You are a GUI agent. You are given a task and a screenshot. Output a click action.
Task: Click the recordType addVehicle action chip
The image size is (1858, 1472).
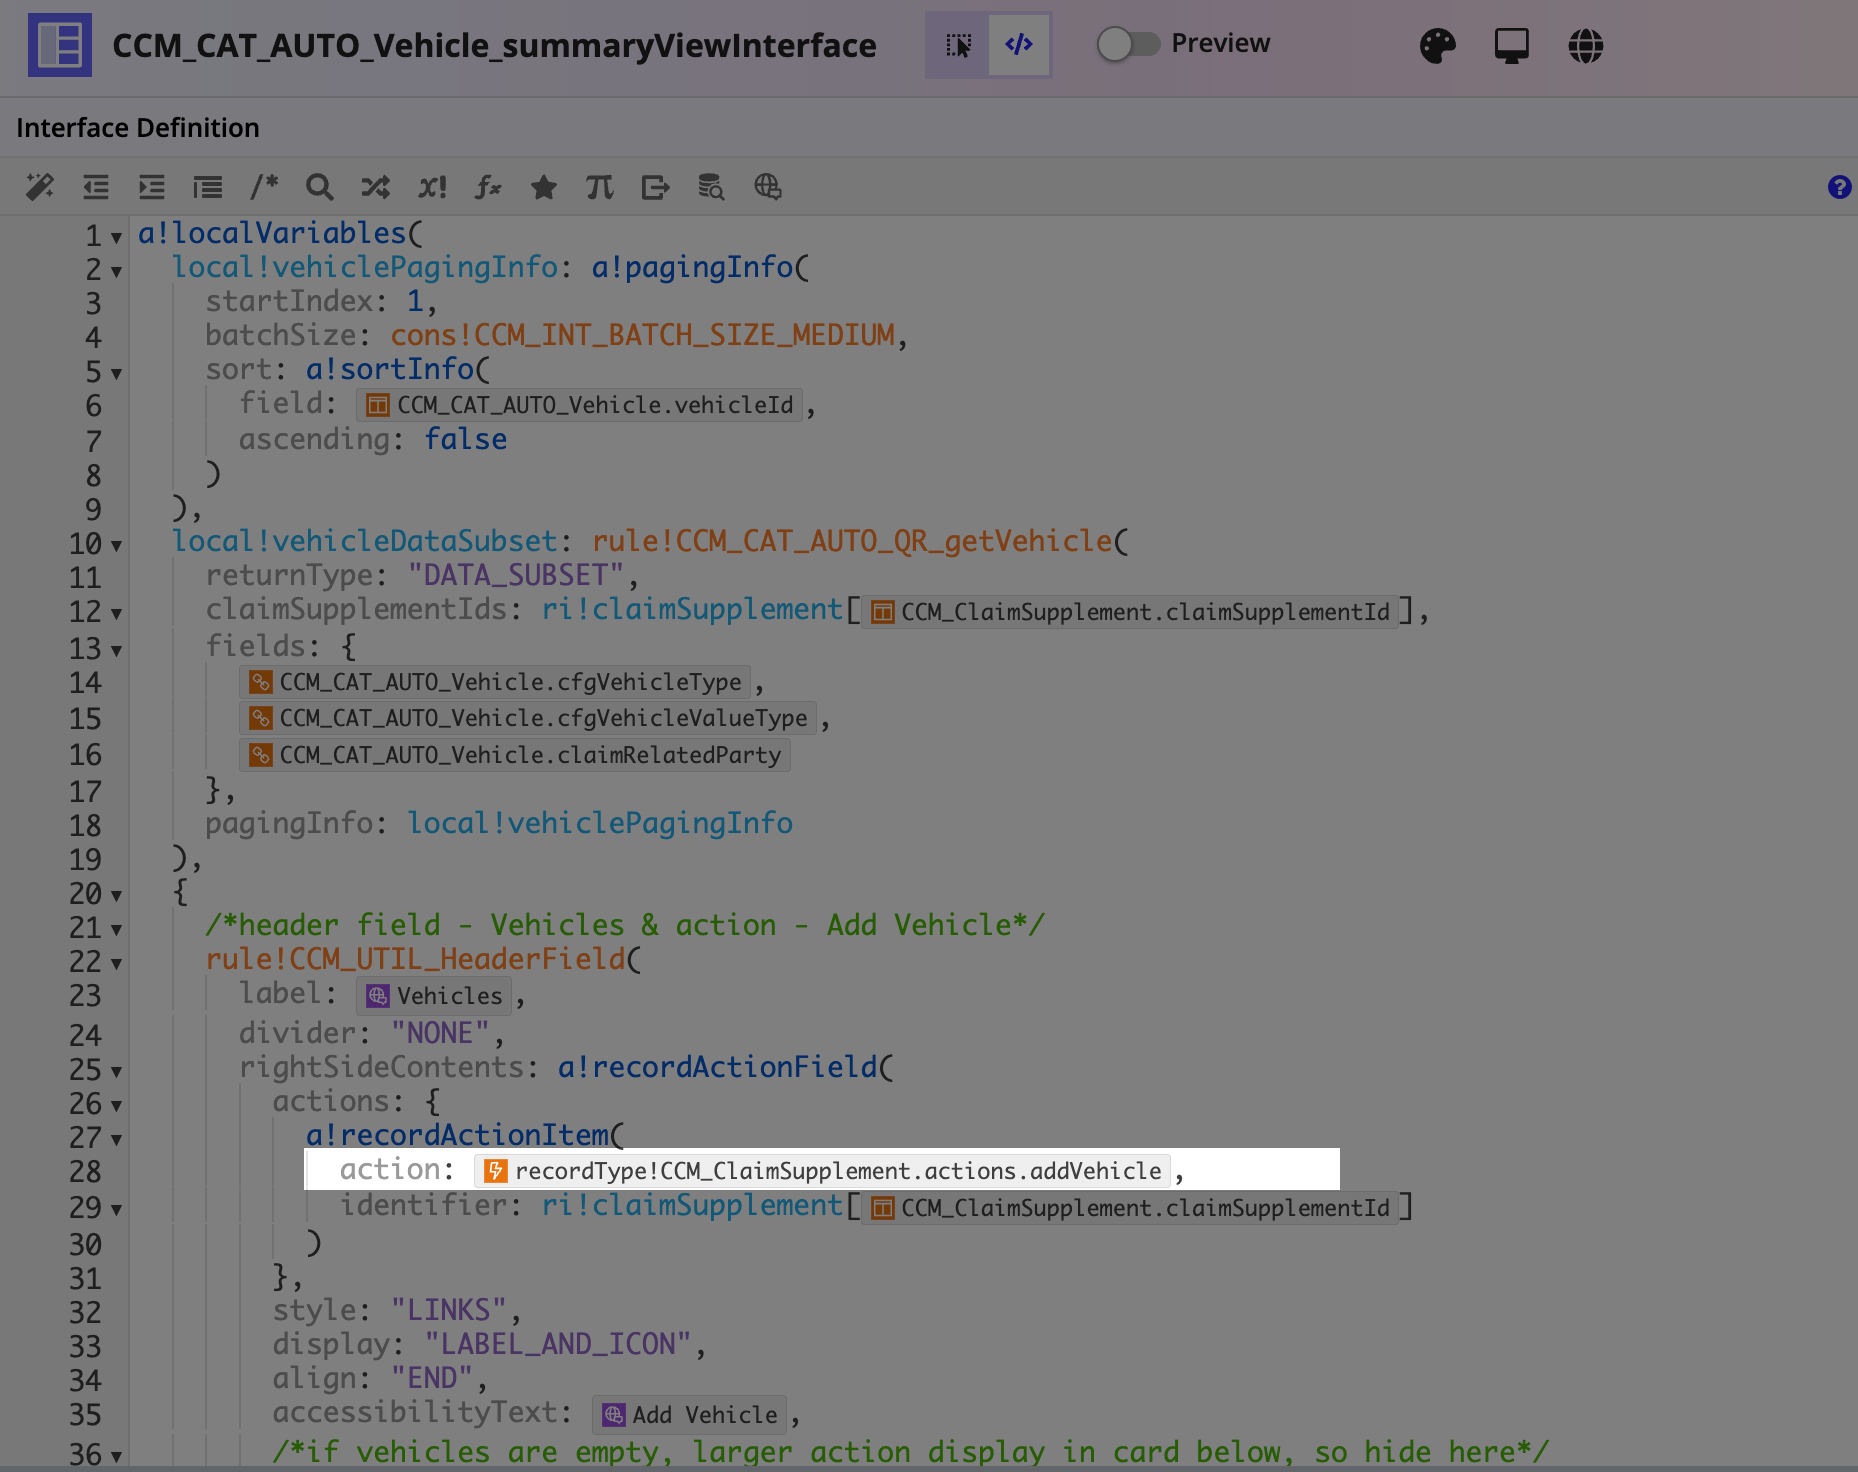[822, 1171]
